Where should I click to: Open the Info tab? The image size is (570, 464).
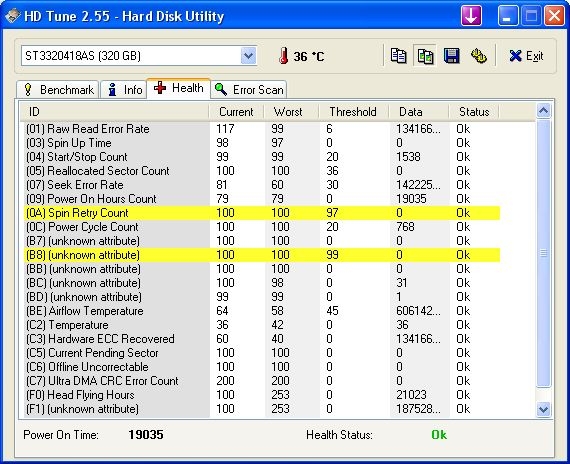pos(124,90)
